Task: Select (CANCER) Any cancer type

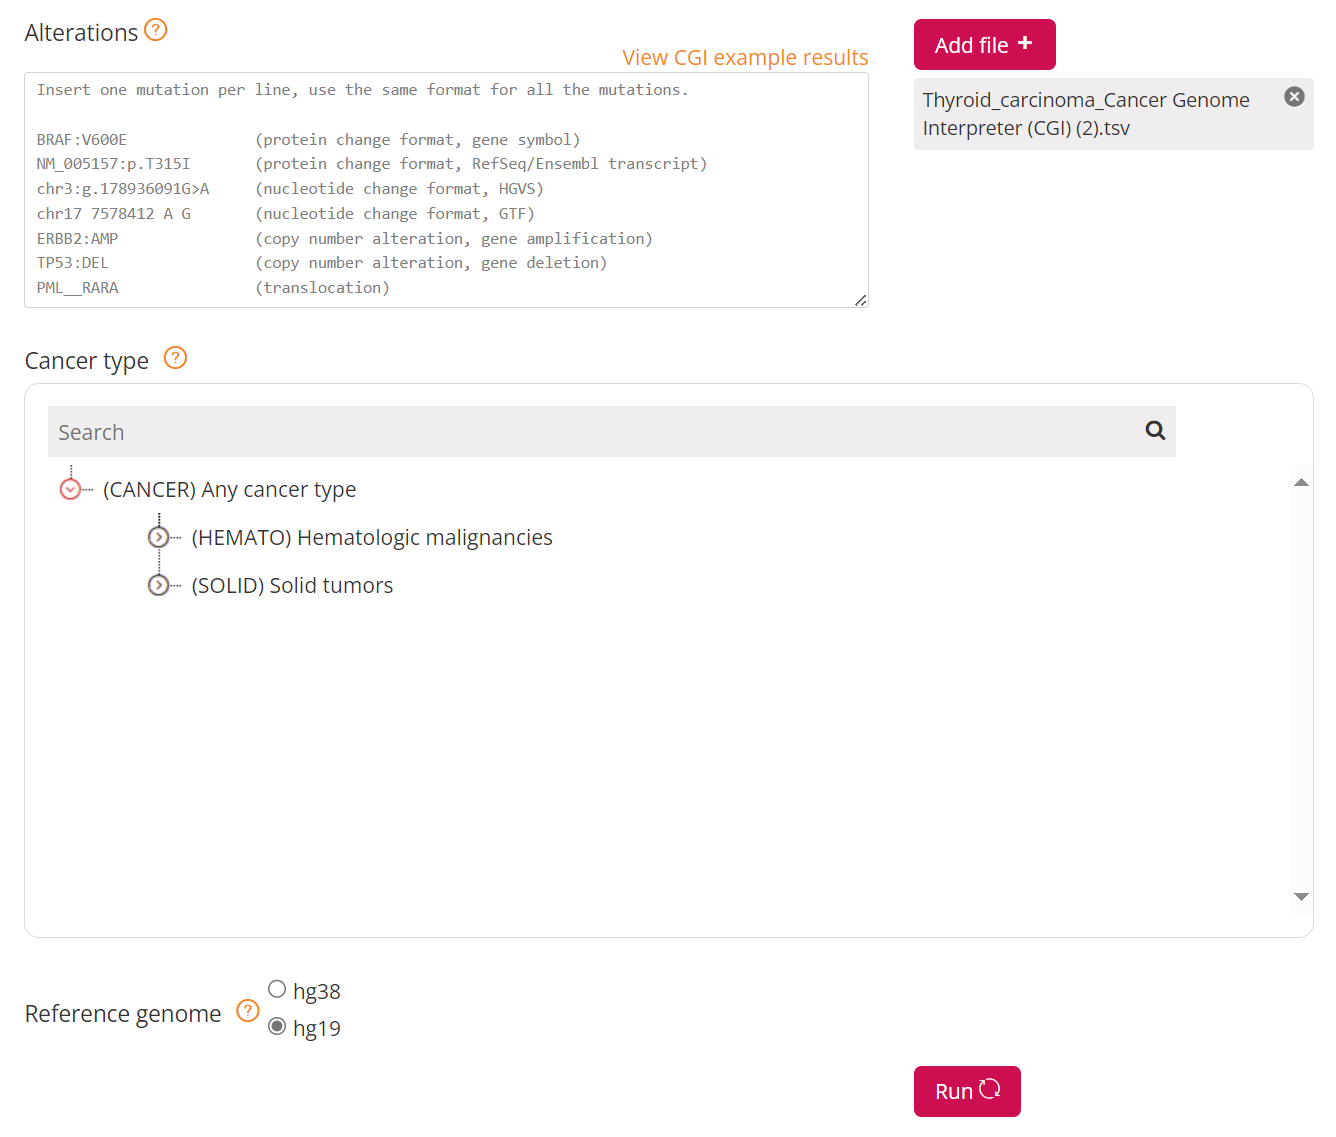Action: [229, 490]
